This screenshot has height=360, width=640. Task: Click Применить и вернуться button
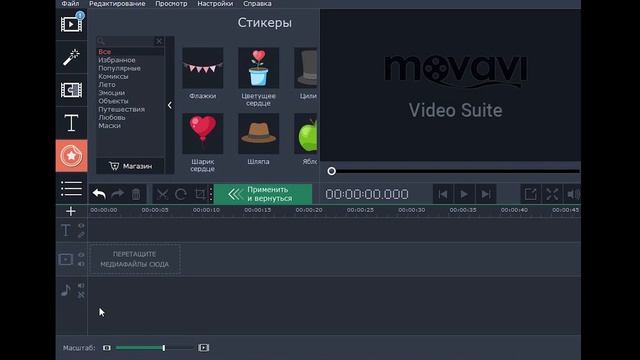click(x=263, y=194)
